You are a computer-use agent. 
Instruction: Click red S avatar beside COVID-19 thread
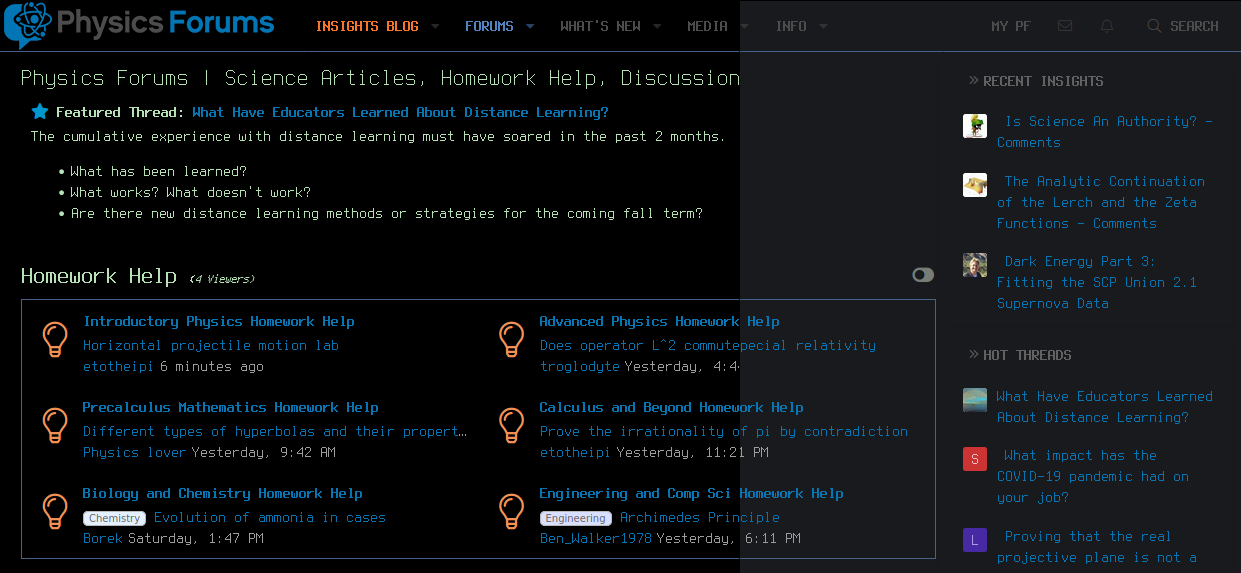(x=975, y=459)
